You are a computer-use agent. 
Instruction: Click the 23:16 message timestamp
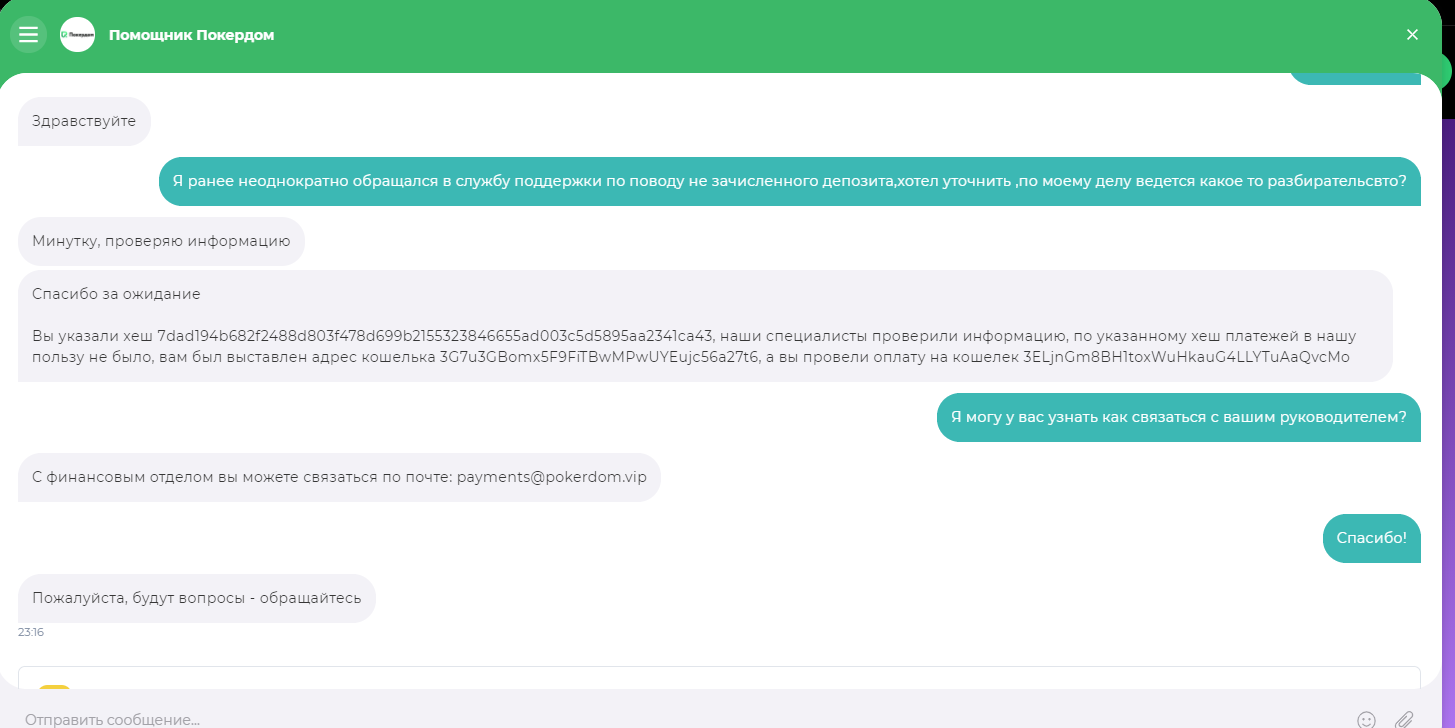click(x=31, y=632)
